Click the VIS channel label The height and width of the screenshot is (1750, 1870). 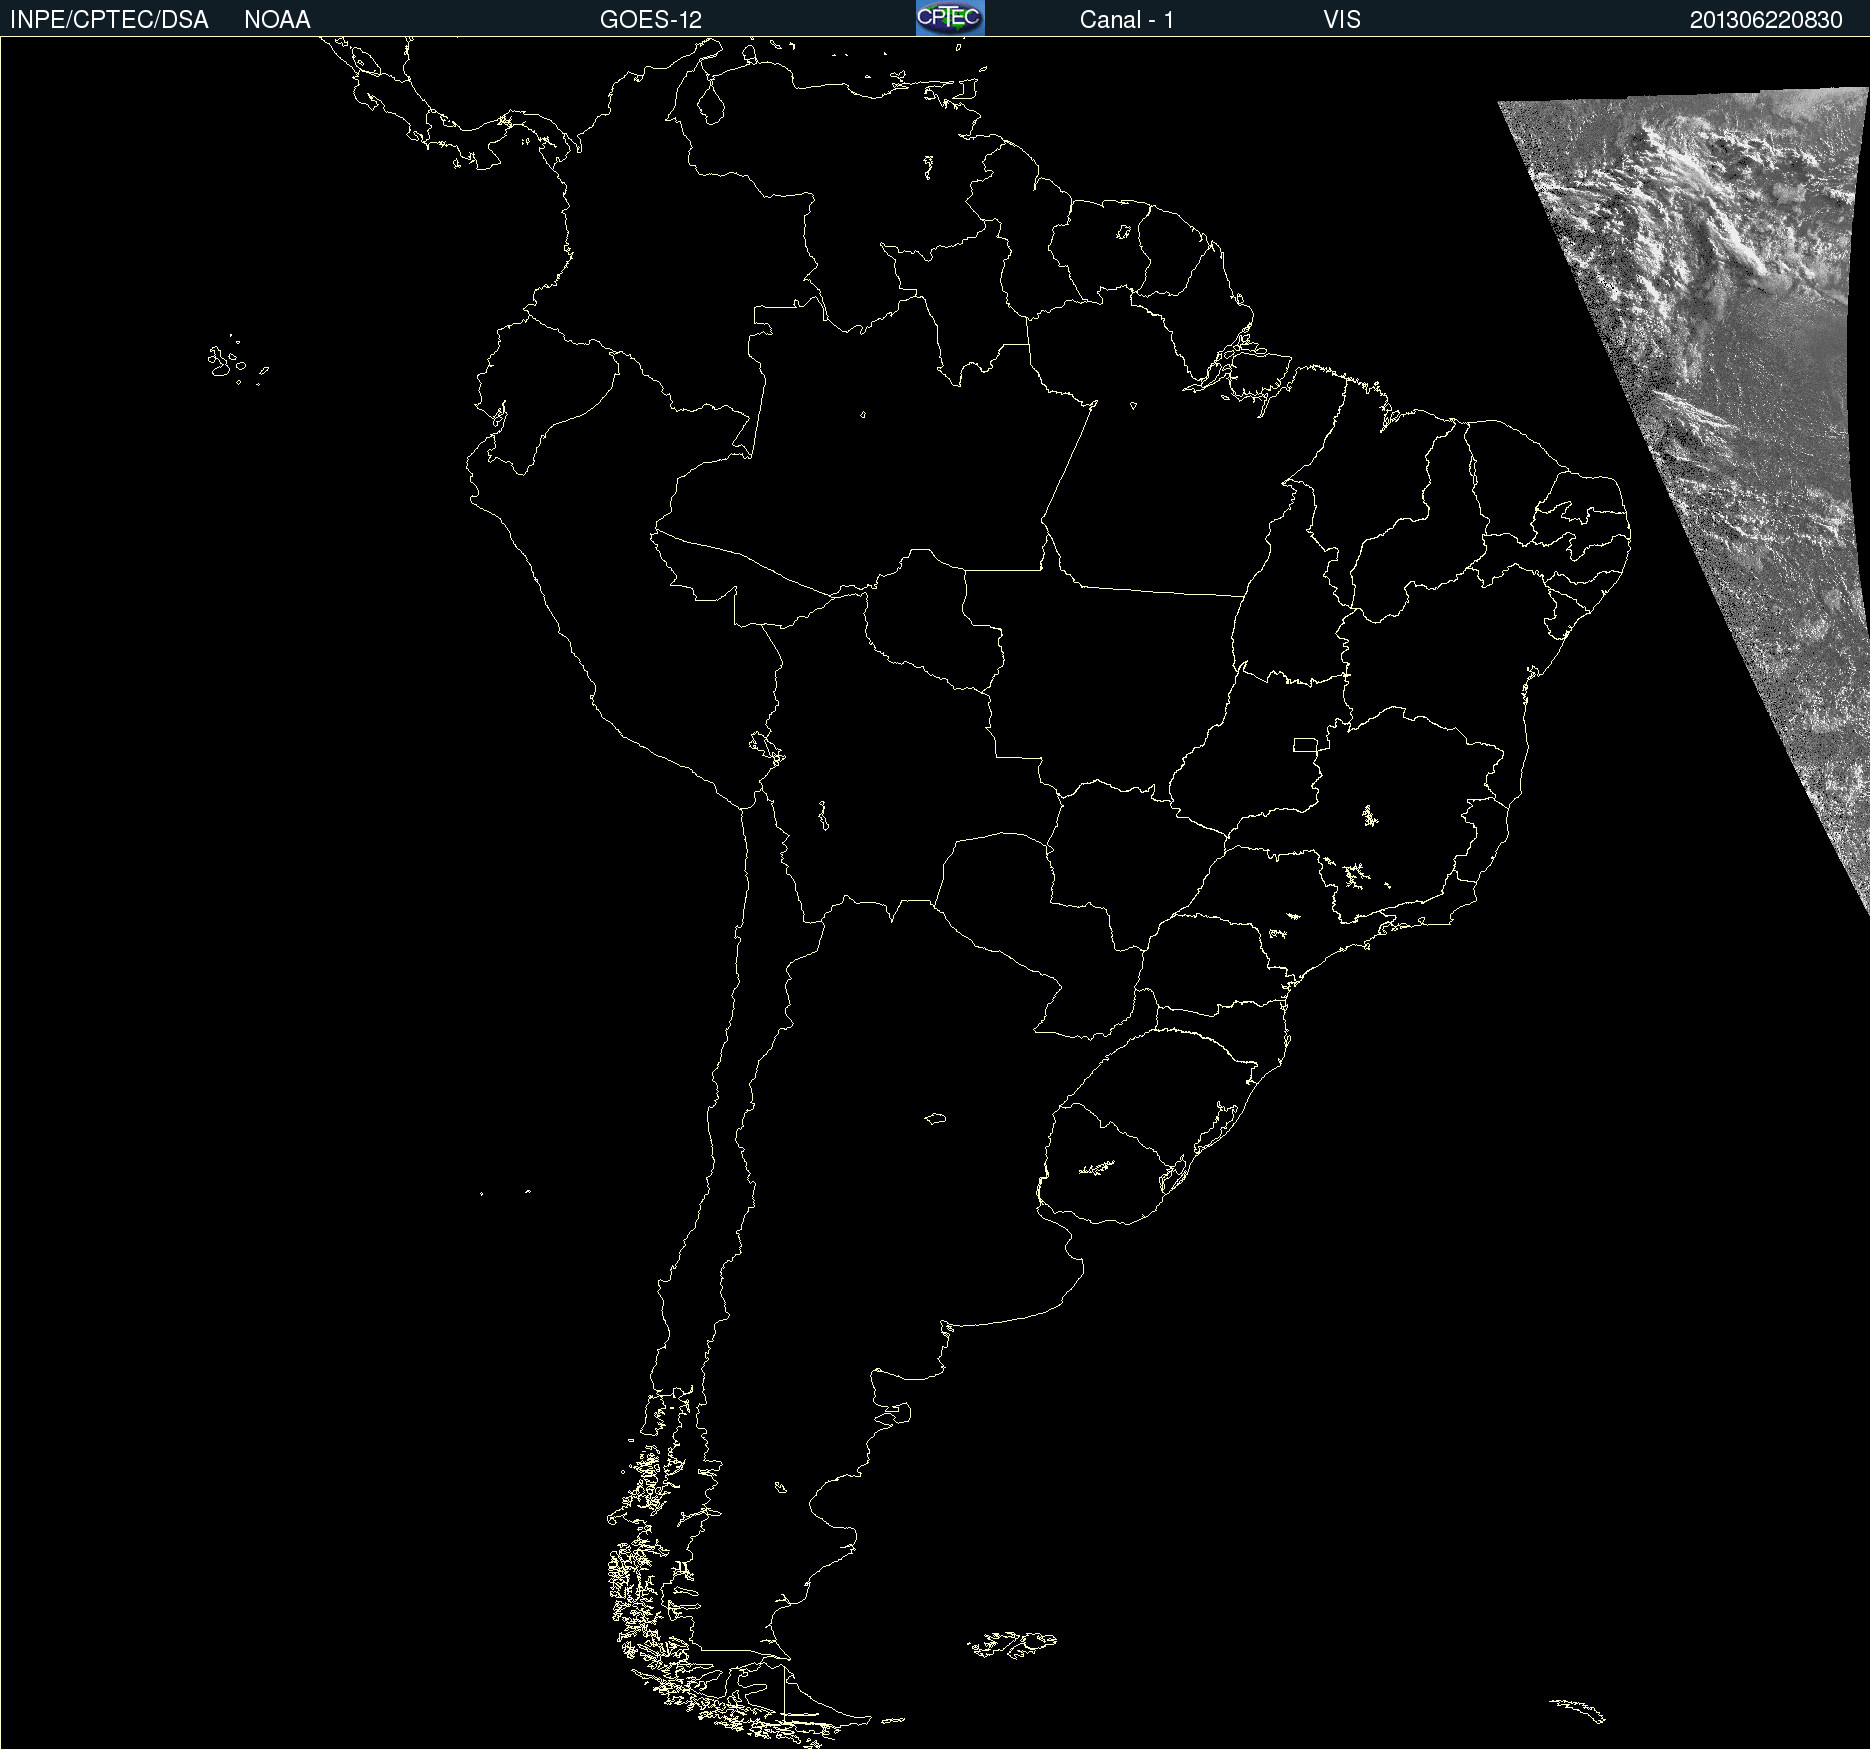pos(1342,20)
